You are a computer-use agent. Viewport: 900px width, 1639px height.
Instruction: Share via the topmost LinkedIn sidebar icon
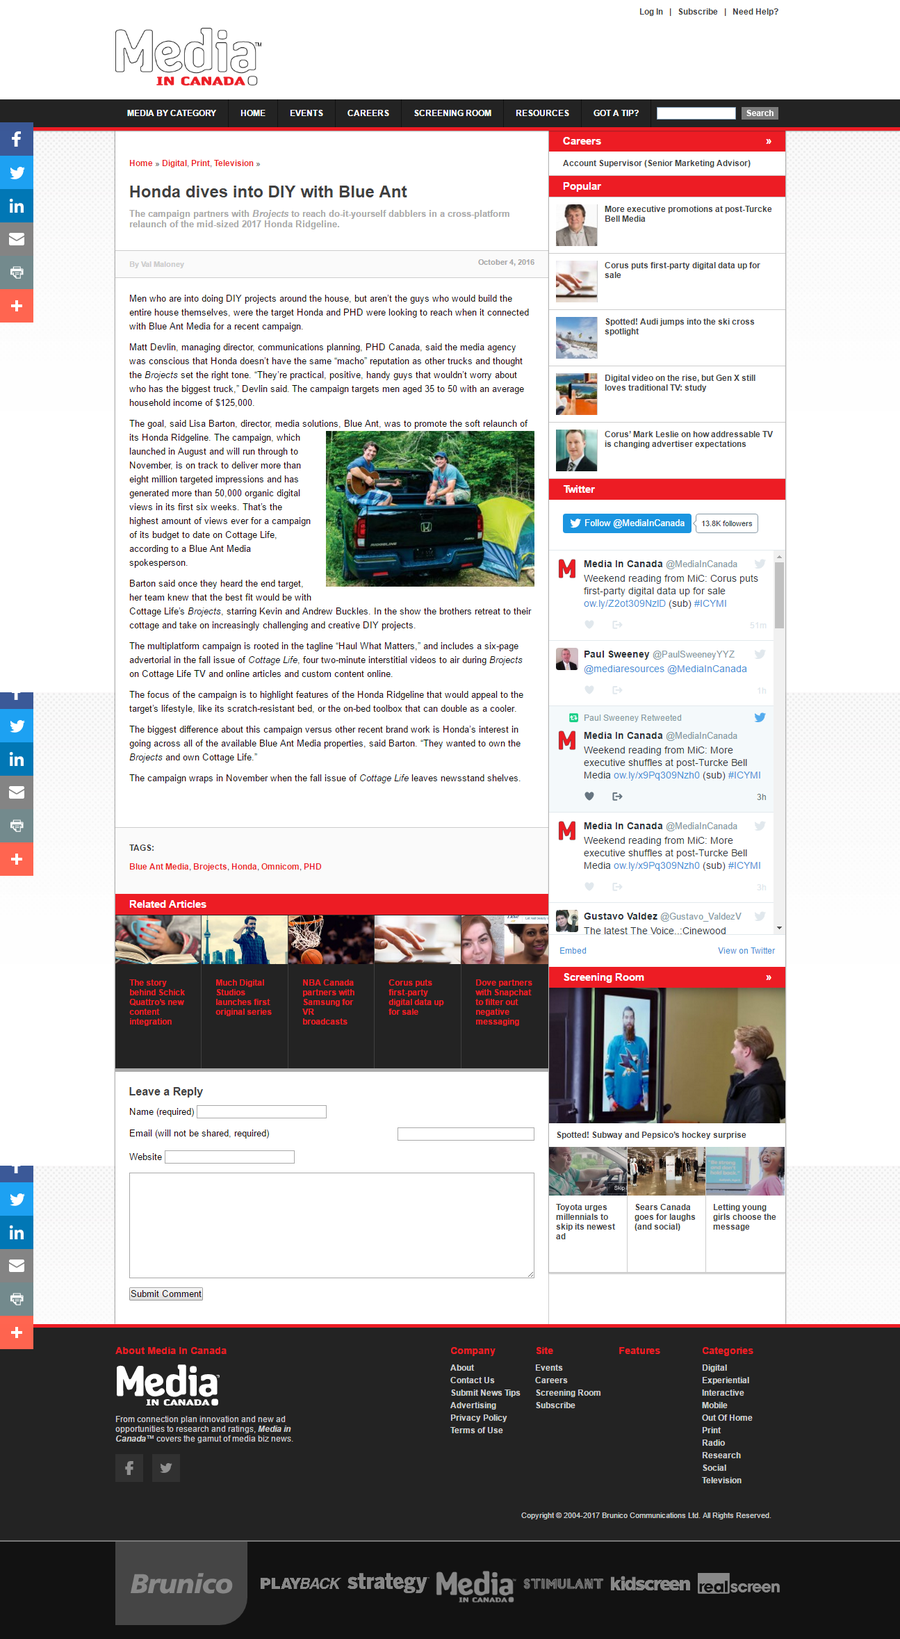coord(16,206)
